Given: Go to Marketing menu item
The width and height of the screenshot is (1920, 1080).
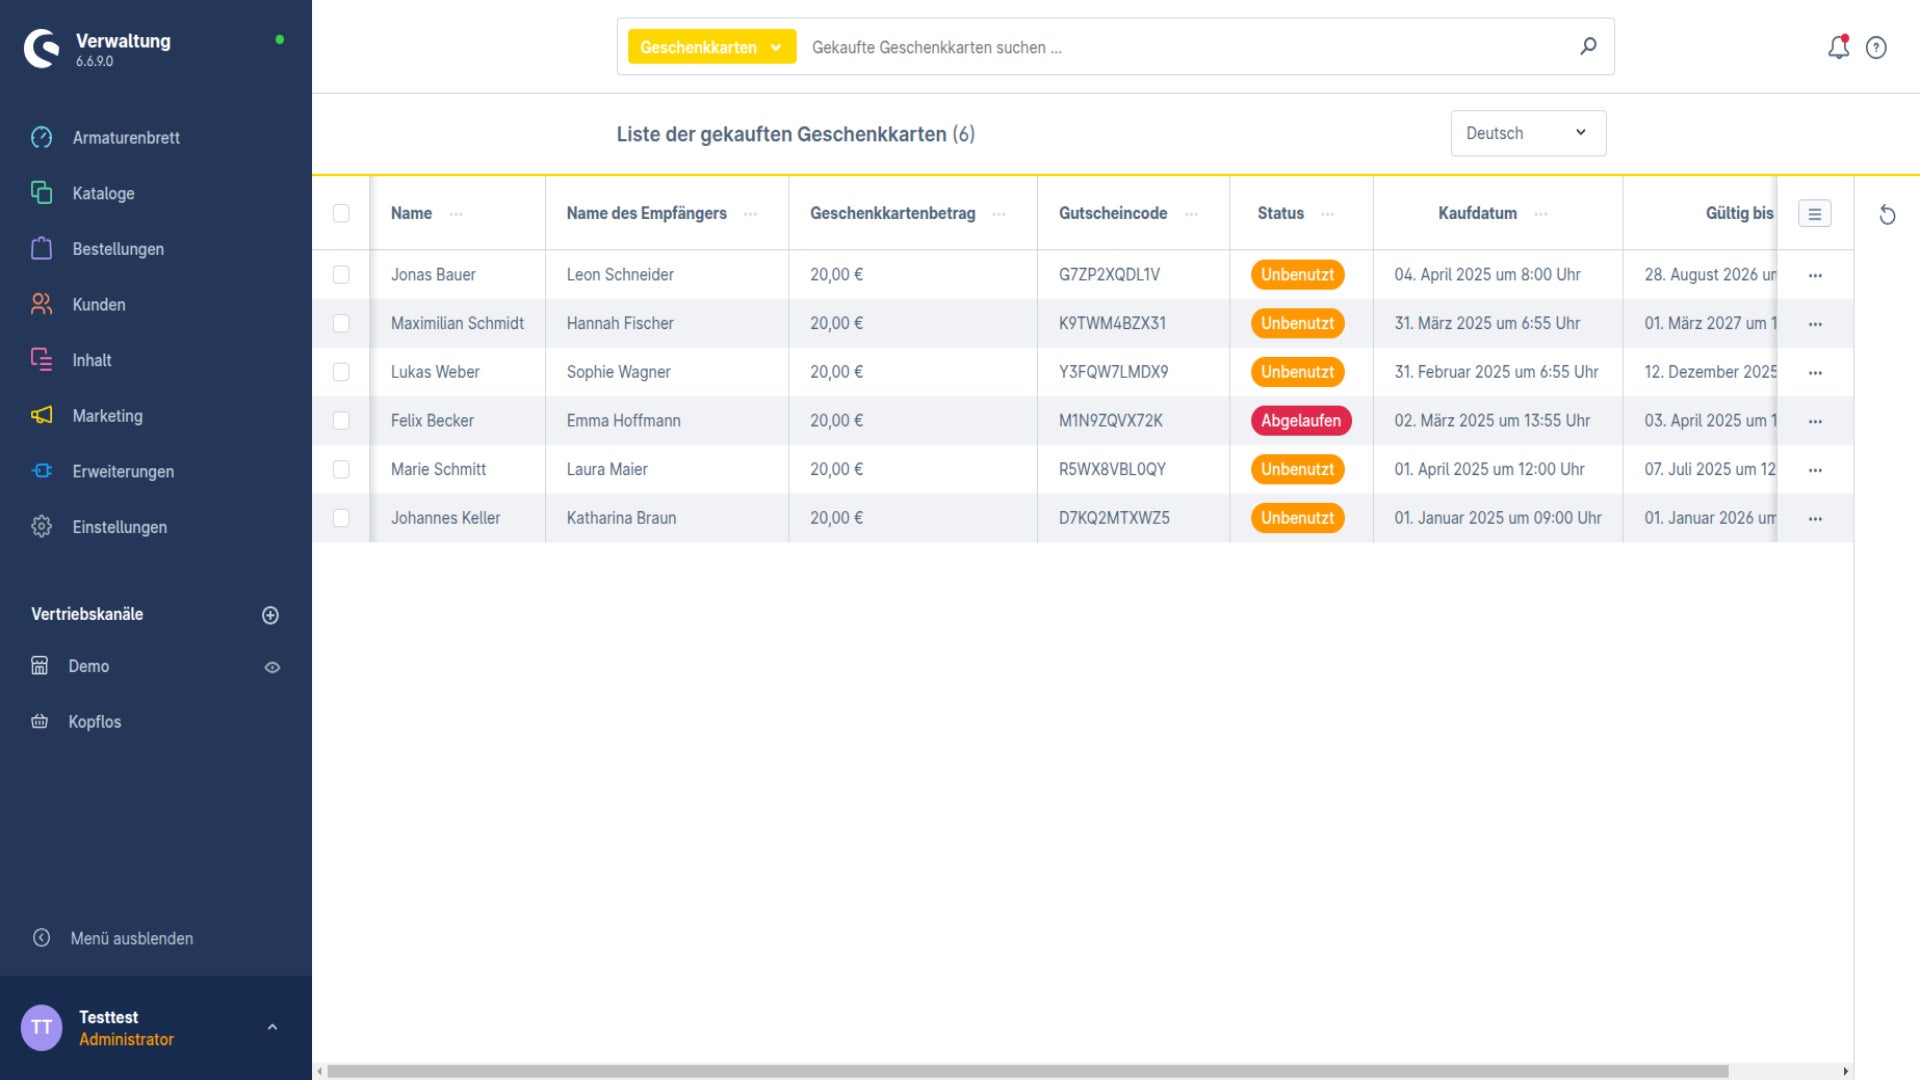Looking at the screenshot, I should [x=107, y=416].
